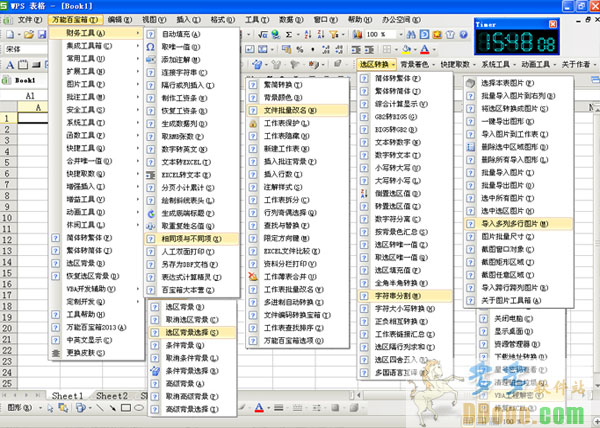Image resolution: width=600 pixels, height=428 pixels.
Task: Open the 图形 drawing menu dropdown
Action: click(x=23, y=408)
